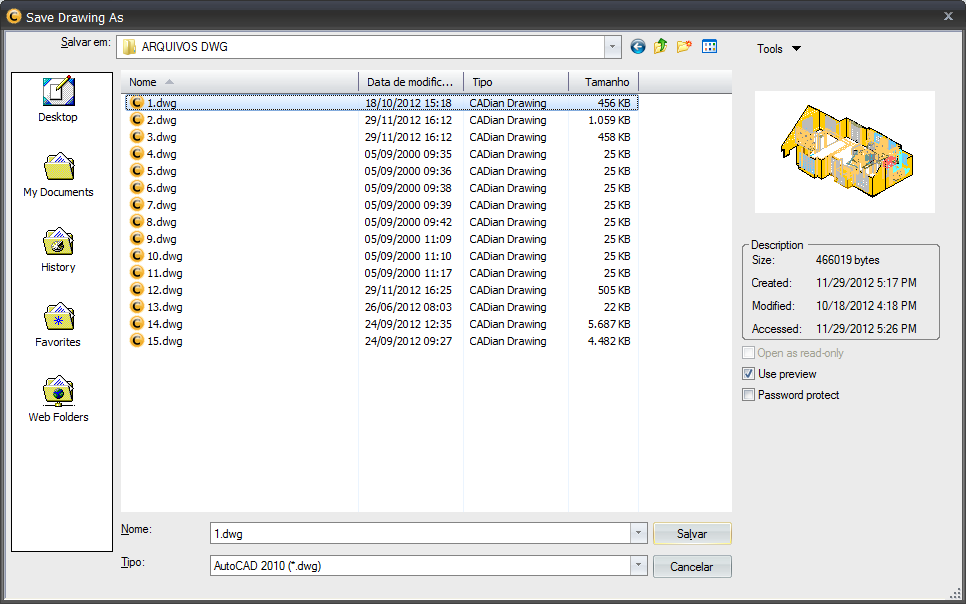The width and height of the screenshot is (966, 604).
Task: Click the date 29/11/2012 16:25
Action: 408,290
